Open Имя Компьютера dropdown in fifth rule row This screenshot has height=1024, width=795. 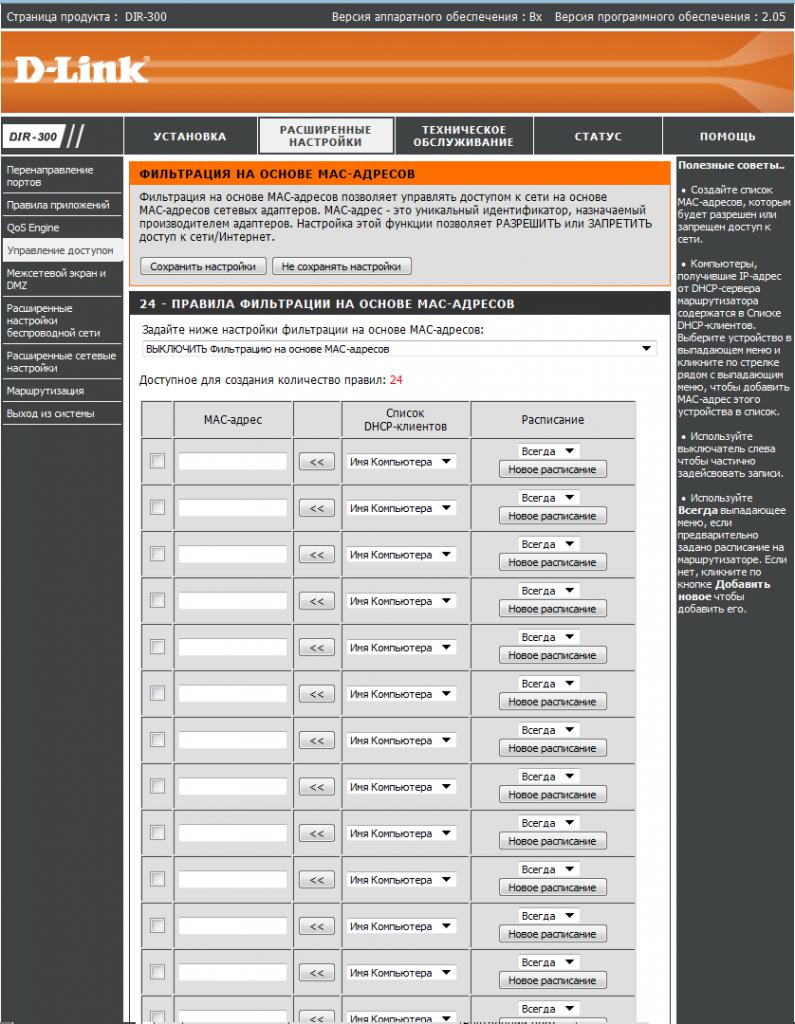[x=400, y=647]
